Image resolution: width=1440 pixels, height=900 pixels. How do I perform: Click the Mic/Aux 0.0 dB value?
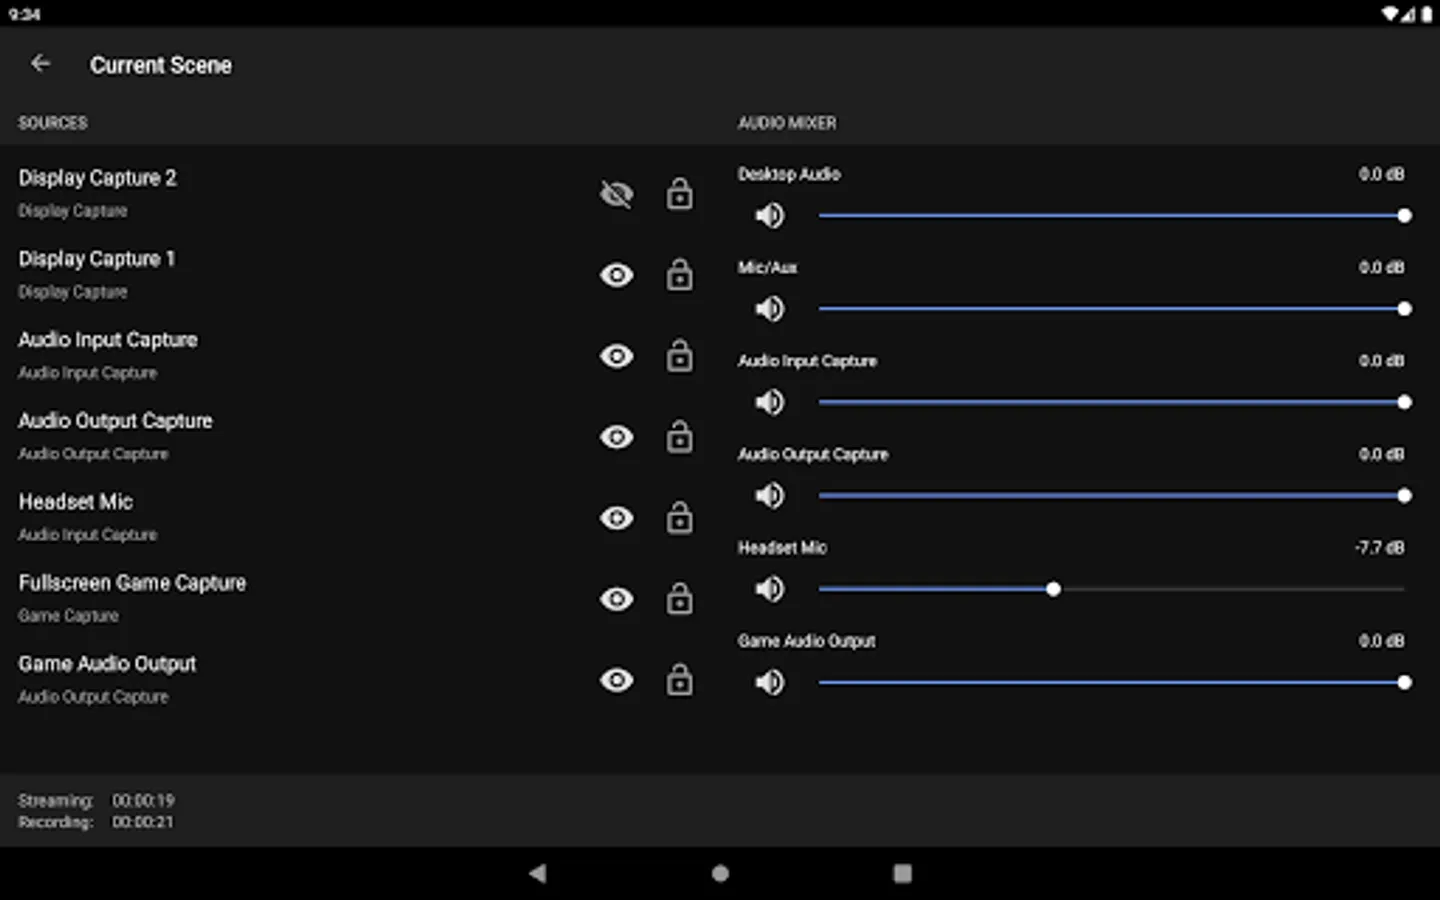tap(1381, 267)
